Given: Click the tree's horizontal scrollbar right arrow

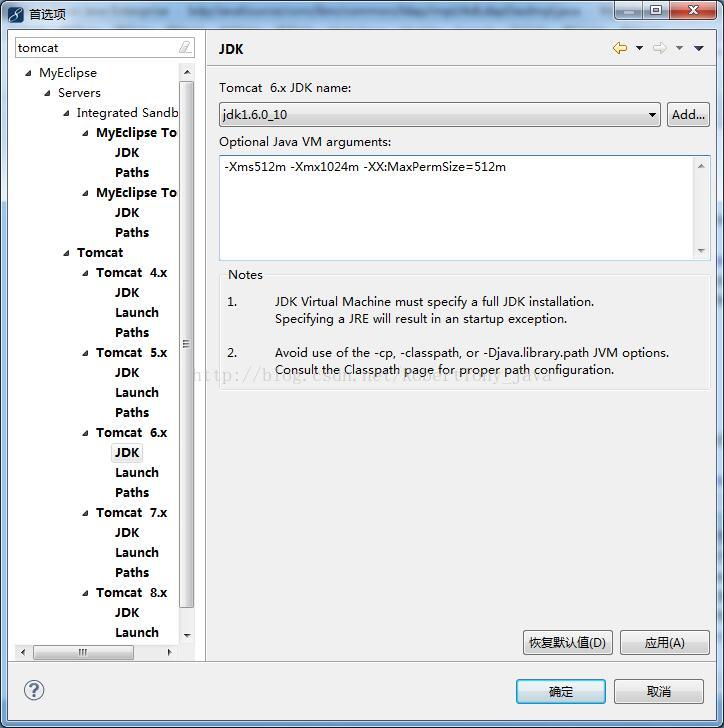Looking at the screenshot, I should pyautogui.click(x=170, y=652).
